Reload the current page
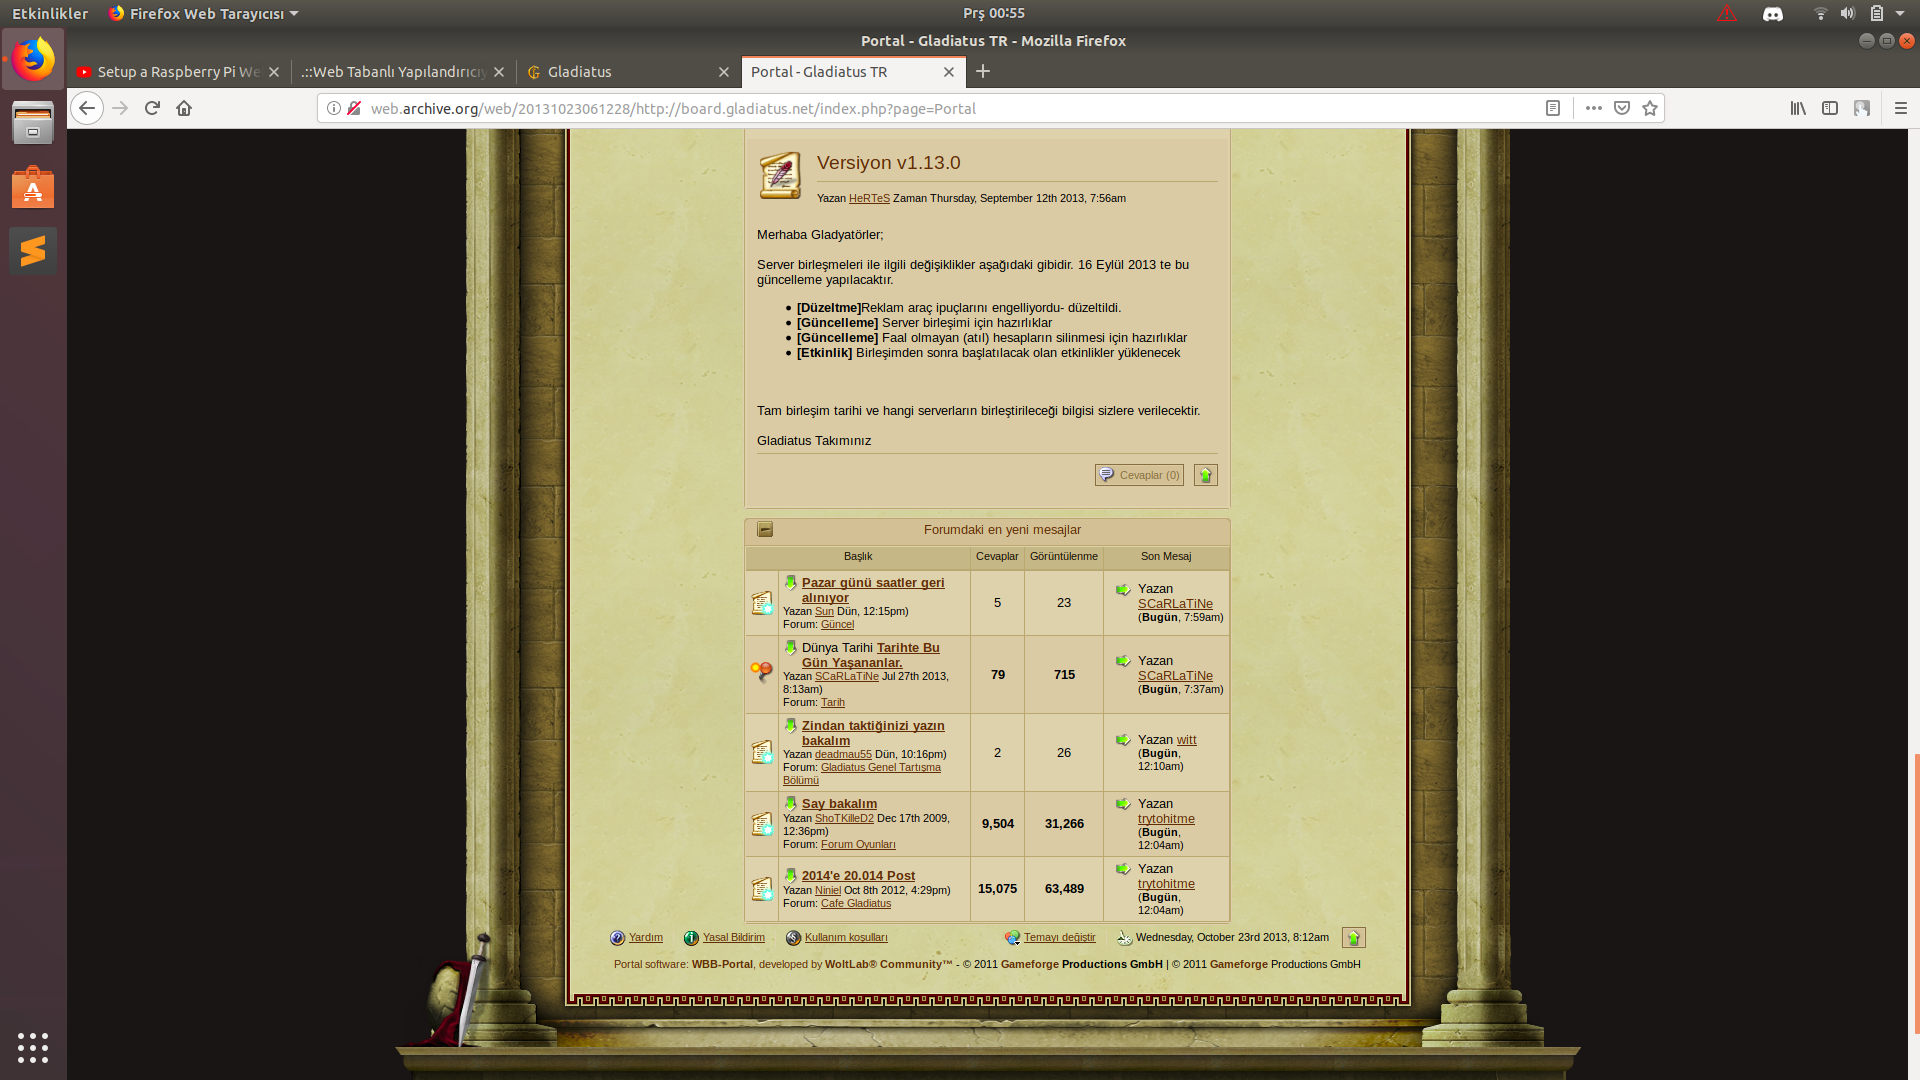This screenshot has width=1920, height=1080. 152,108
